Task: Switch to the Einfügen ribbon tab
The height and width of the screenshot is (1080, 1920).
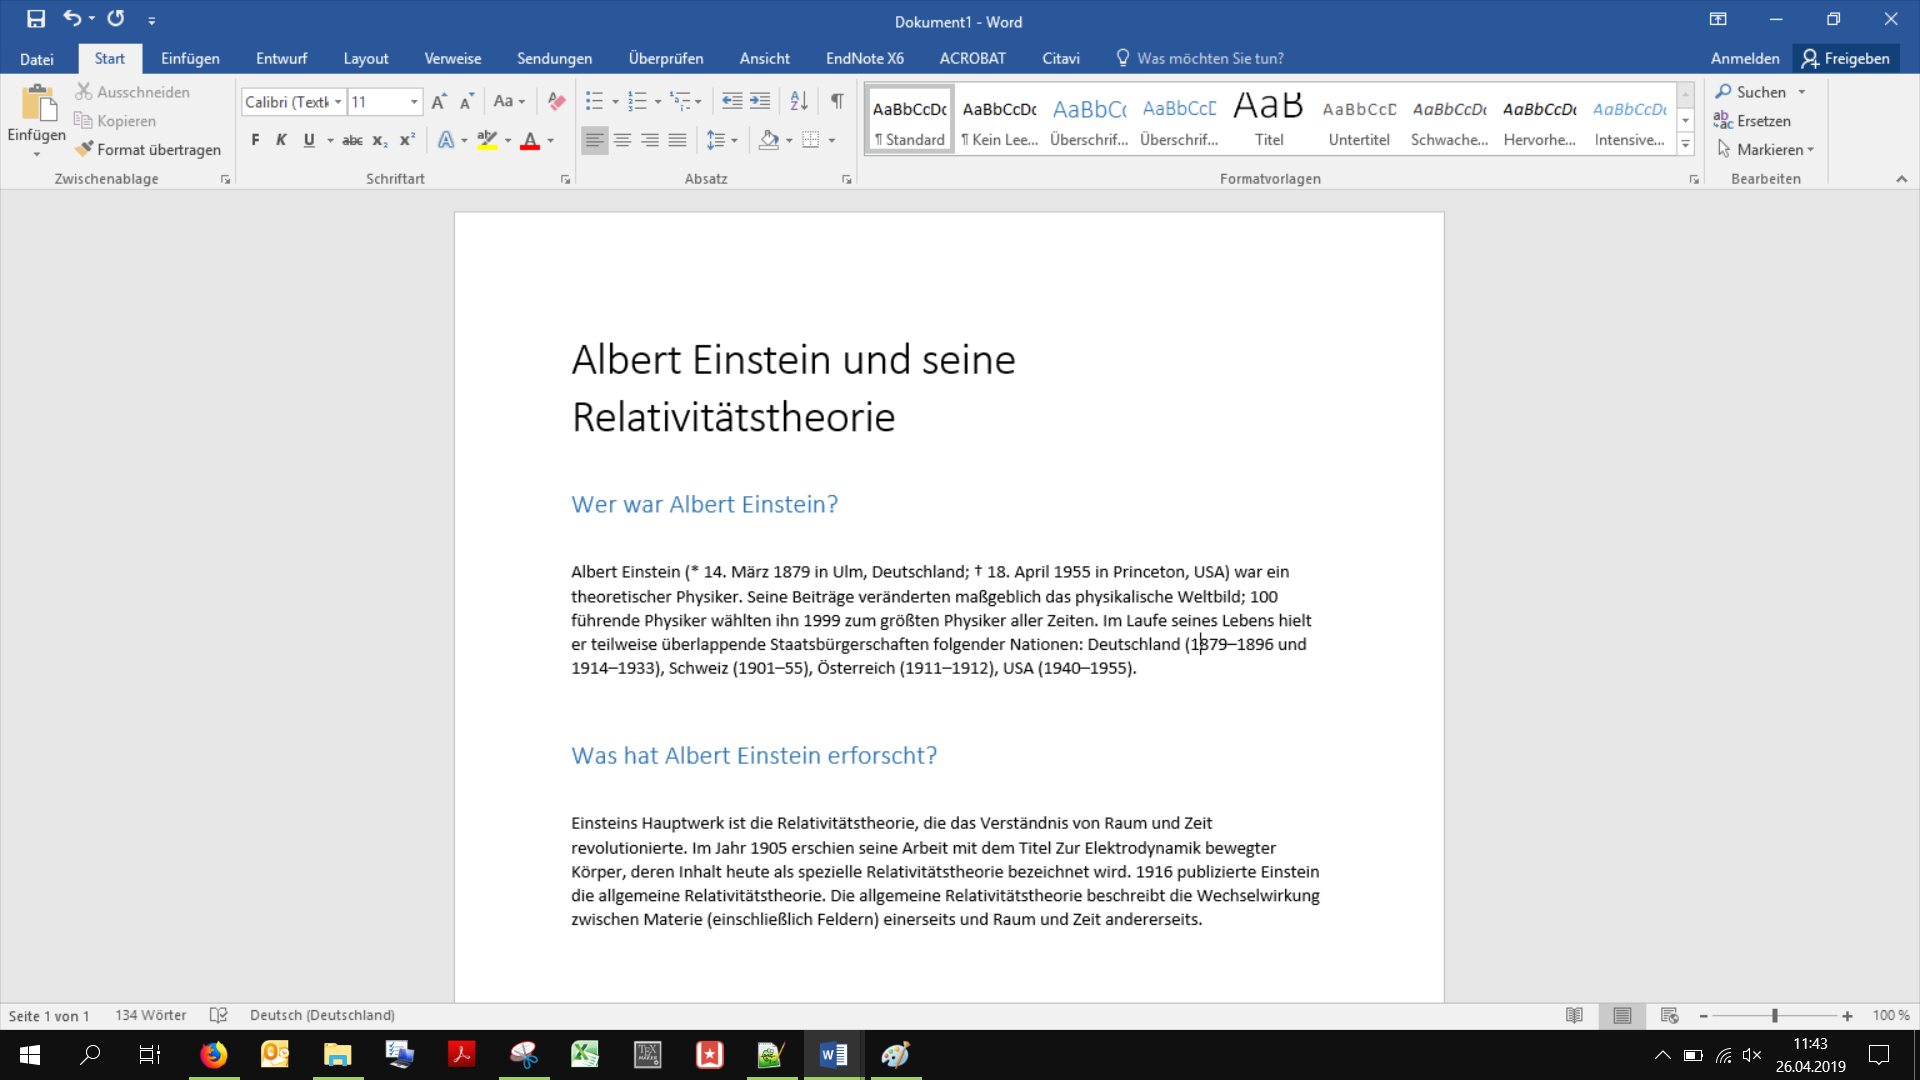Action: coord(190,58)
